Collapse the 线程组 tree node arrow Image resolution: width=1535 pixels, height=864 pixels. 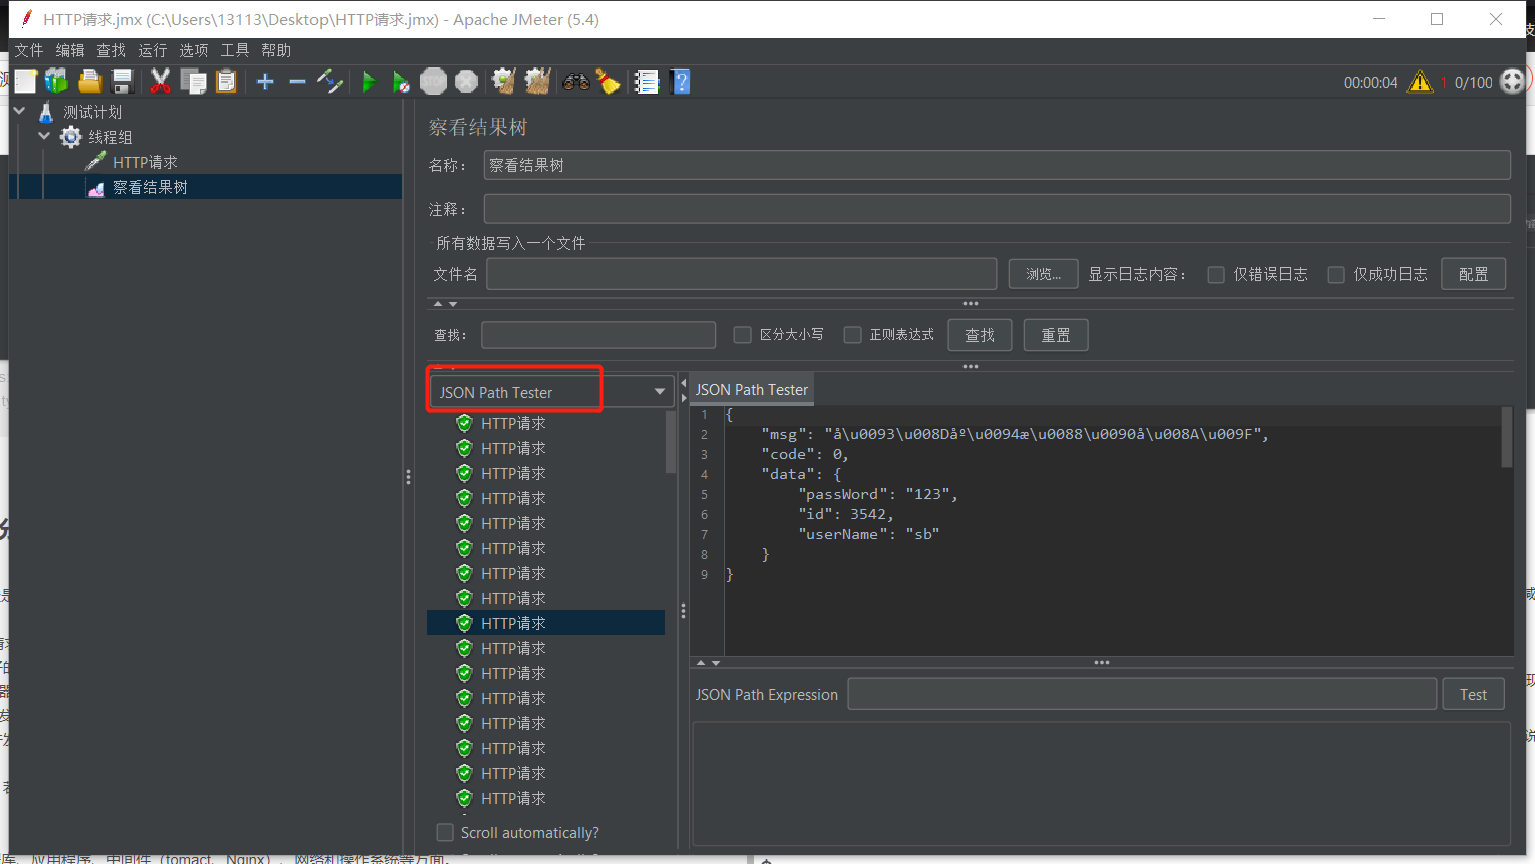(44, 136)
